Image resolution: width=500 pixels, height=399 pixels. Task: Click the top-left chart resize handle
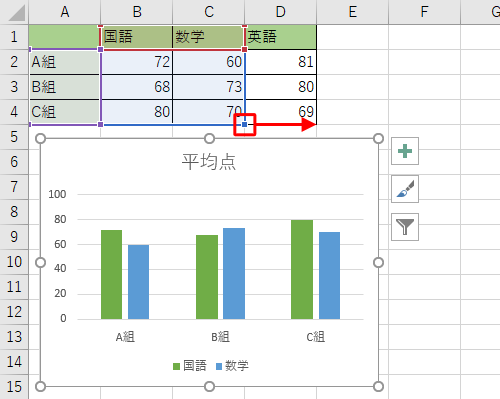pyautogui.click(x=40, y=138)
